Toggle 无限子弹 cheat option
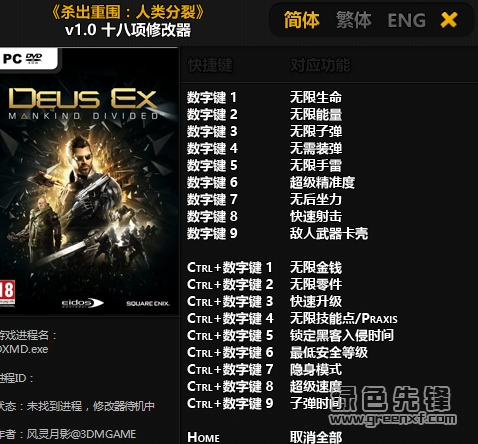 point(316,131)
